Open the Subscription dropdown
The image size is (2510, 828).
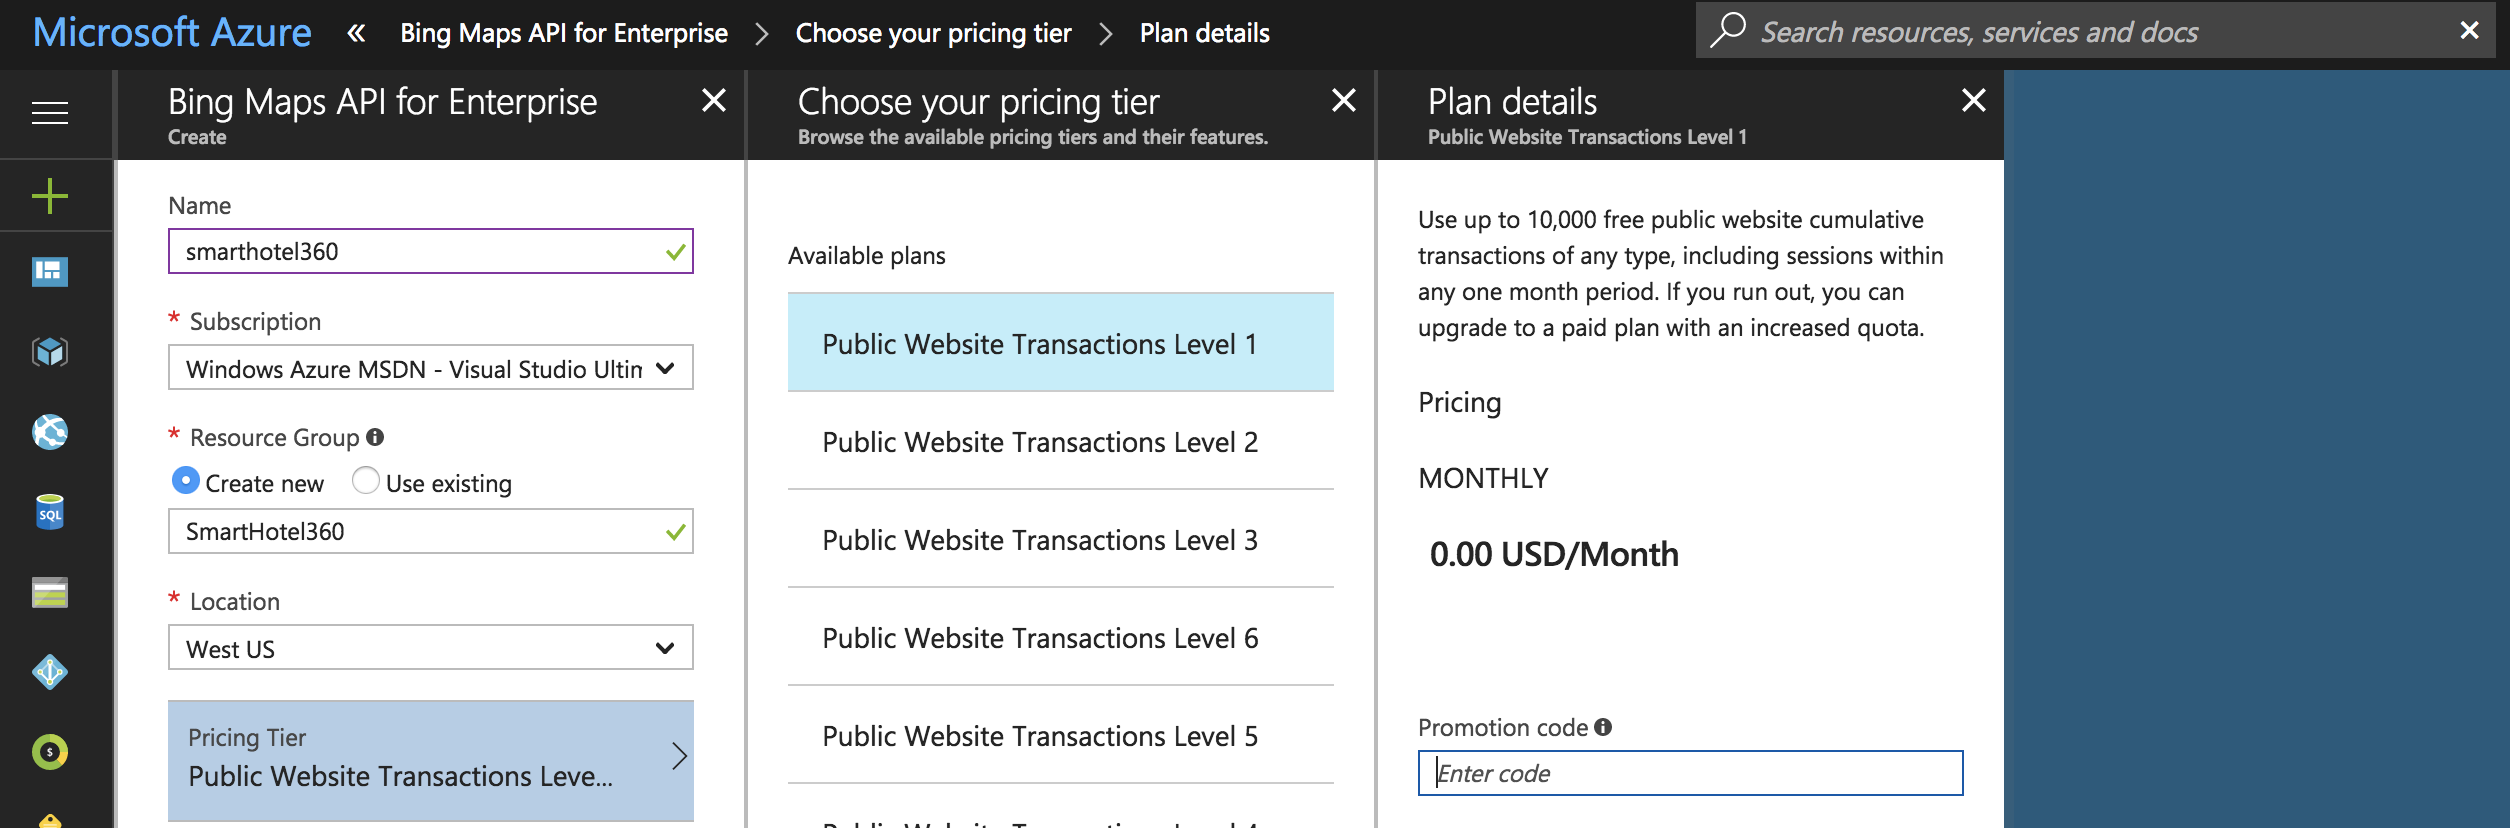(430, 368)
